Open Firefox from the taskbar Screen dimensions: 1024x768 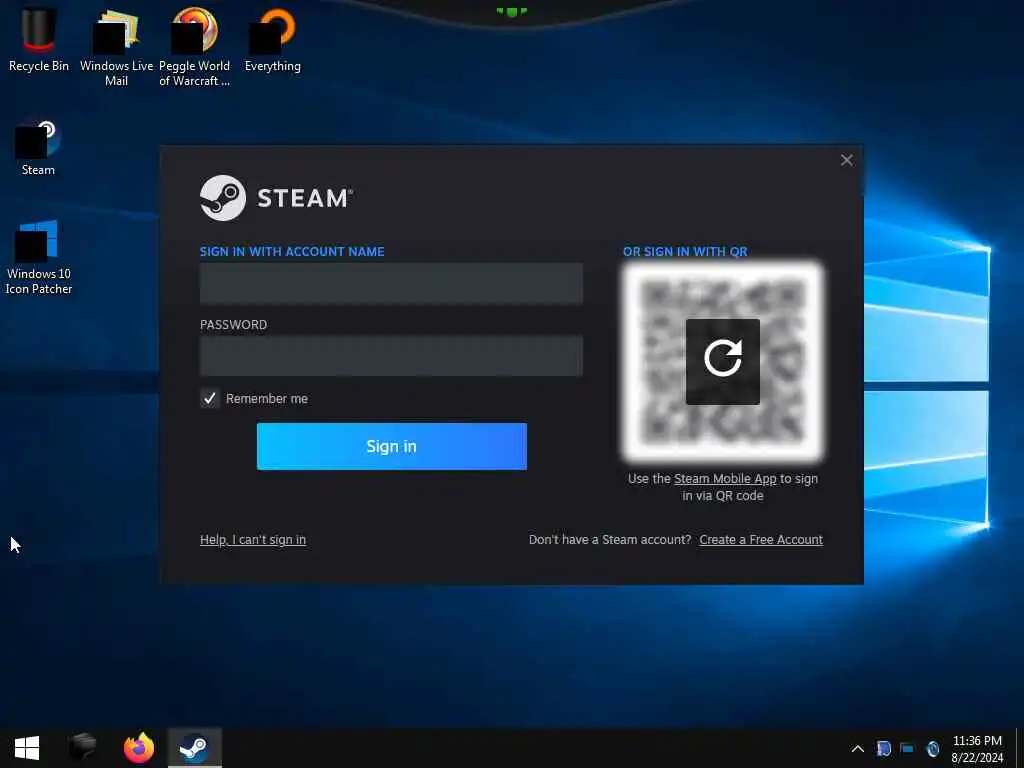click(138, 748)
